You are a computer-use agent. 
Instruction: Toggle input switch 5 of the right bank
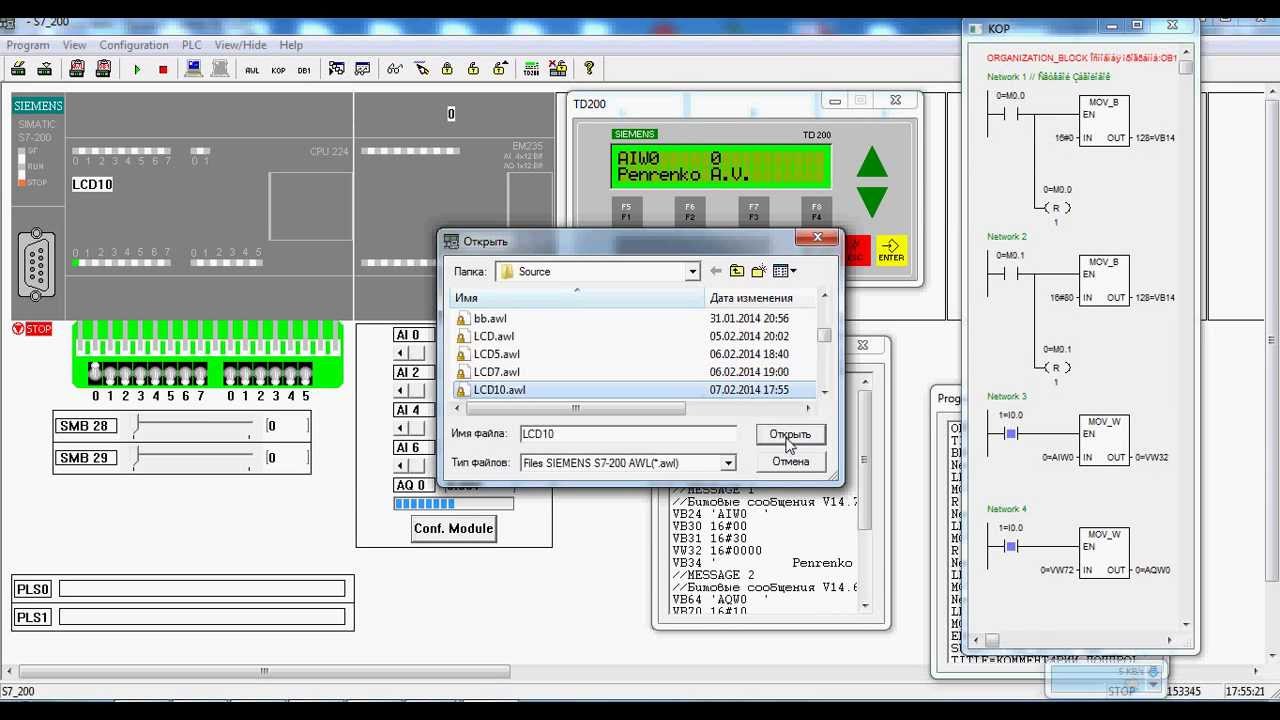(305, 374)
